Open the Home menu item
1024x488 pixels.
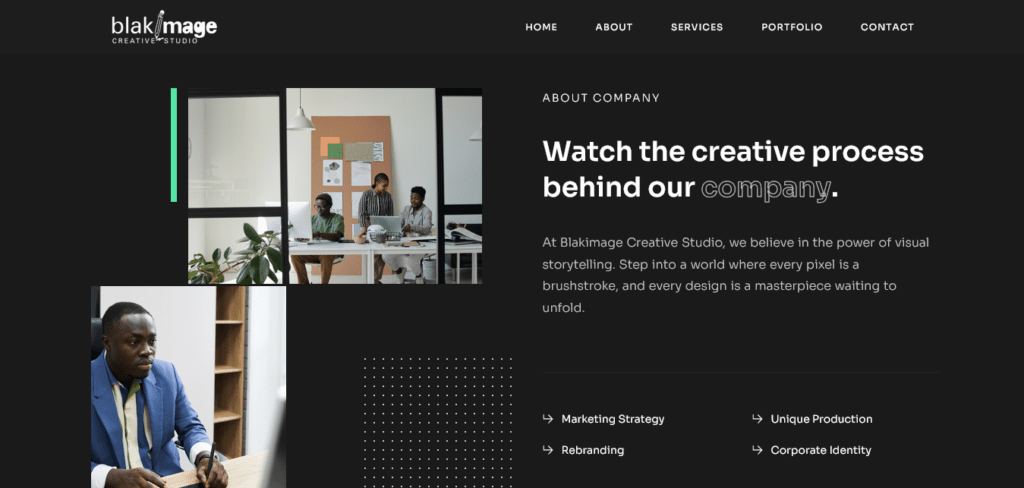click(541, 27)
